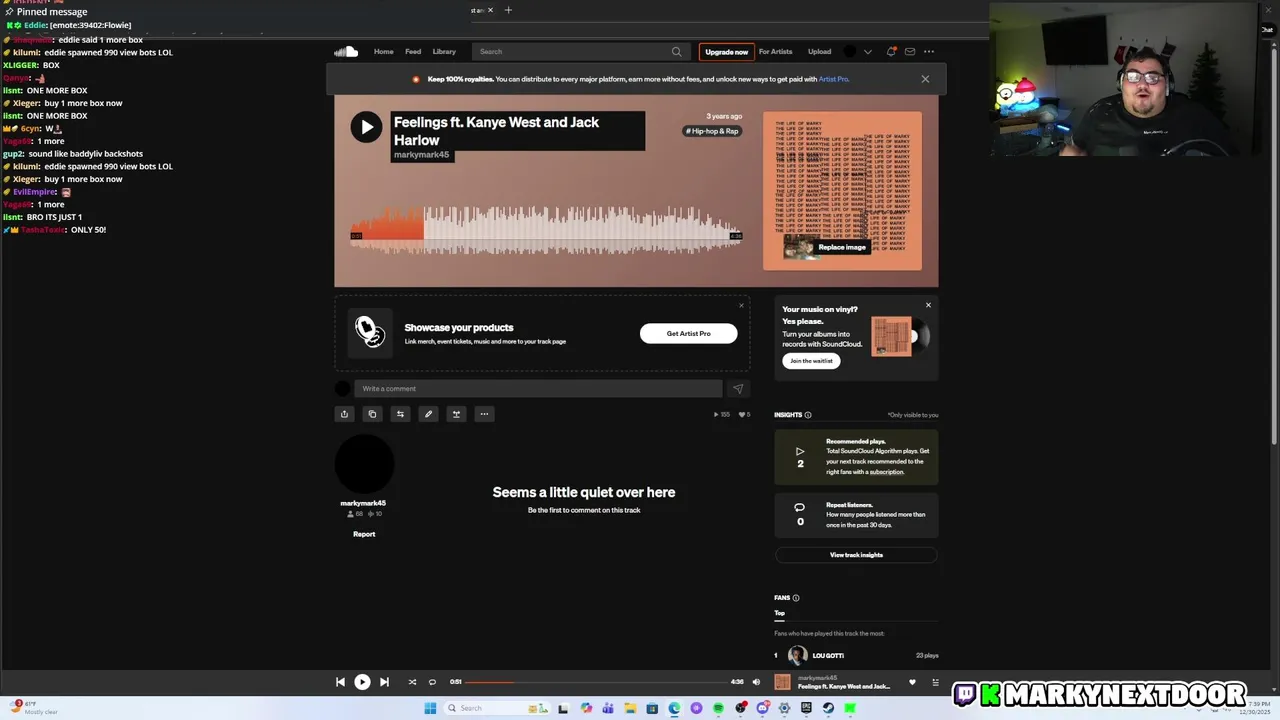Dismiss the Keep 100% royalties banner
The width and height of the screenshot is (1280, 720).
tap(925, 79)
